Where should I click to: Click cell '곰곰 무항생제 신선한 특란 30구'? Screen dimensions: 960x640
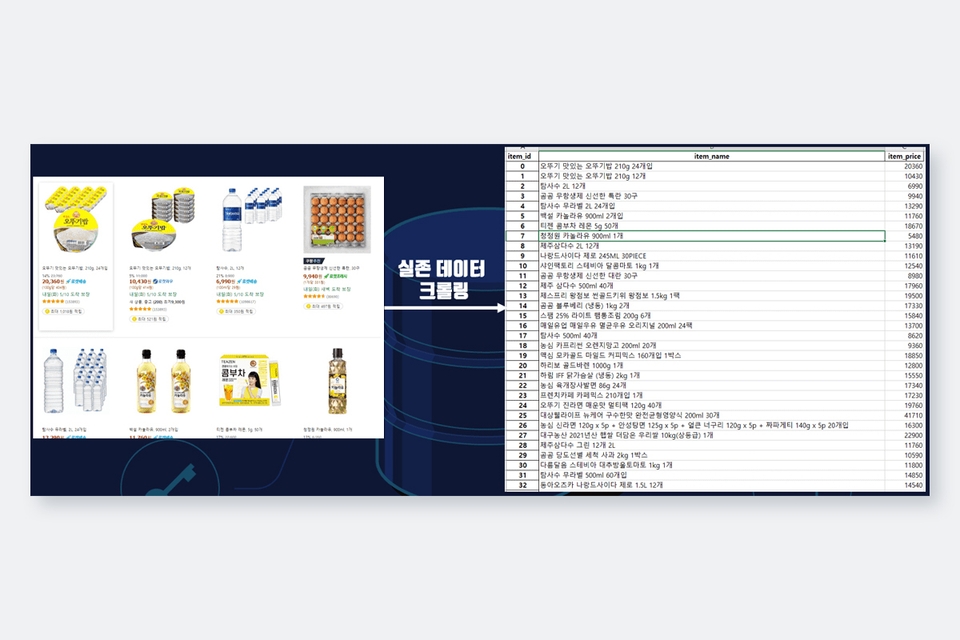(x=711, y=196)
